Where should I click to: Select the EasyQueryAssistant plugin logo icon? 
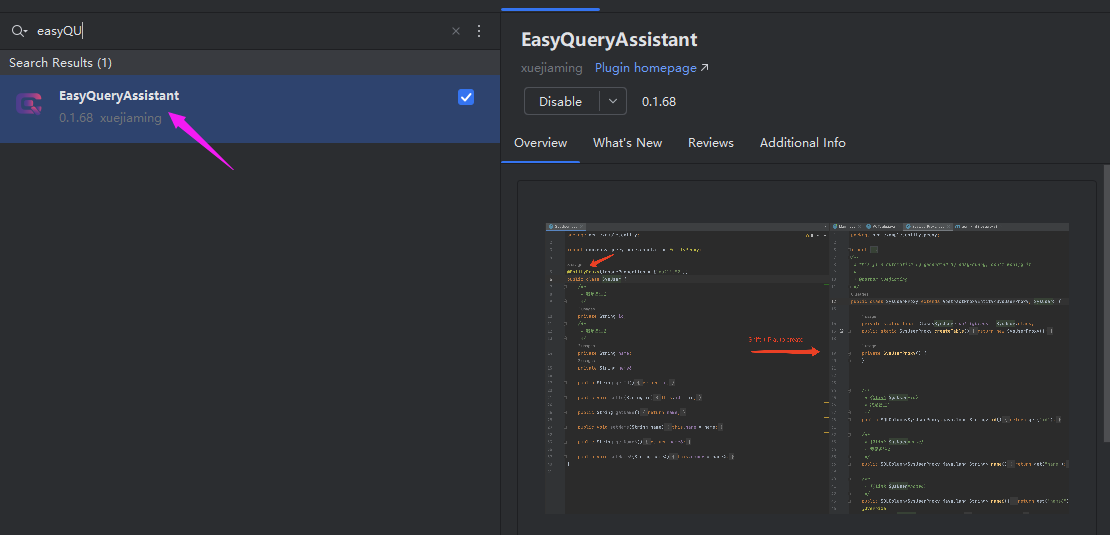click(x=30, y=105)
